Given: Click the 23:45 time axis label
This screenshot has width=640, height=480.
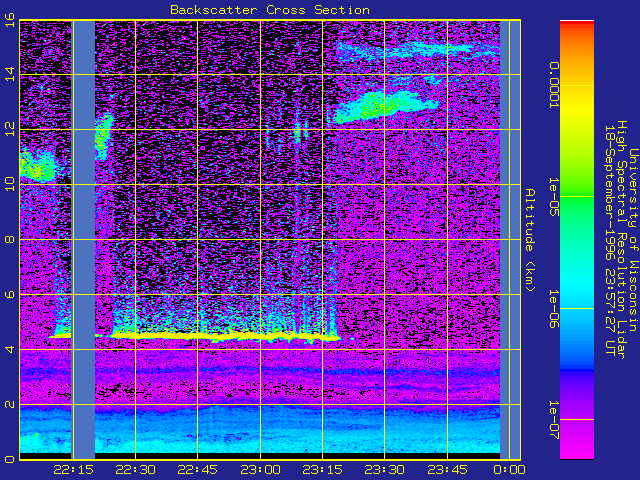Looking at the screenshot, I should (447, 469).
